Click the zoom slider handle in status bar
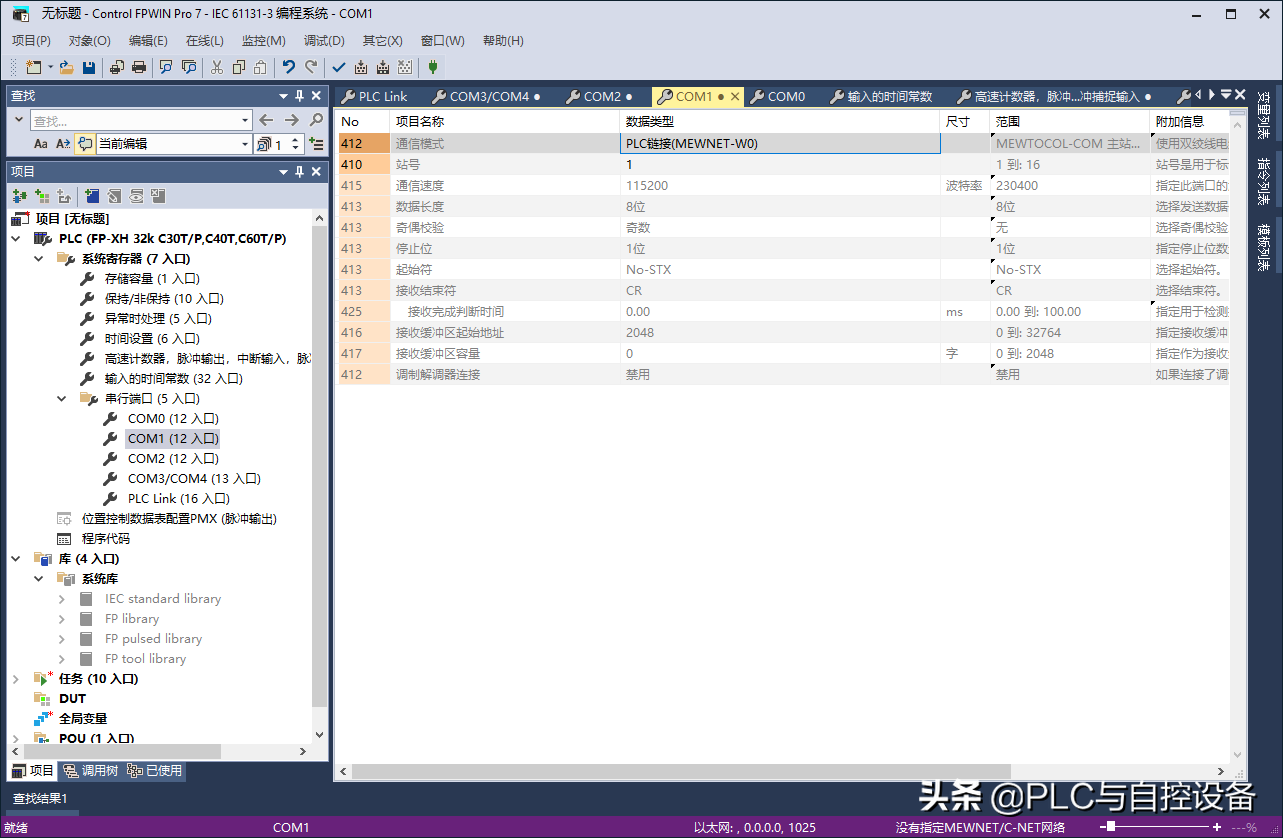 pyautogui.click(x=1111, y=827)
